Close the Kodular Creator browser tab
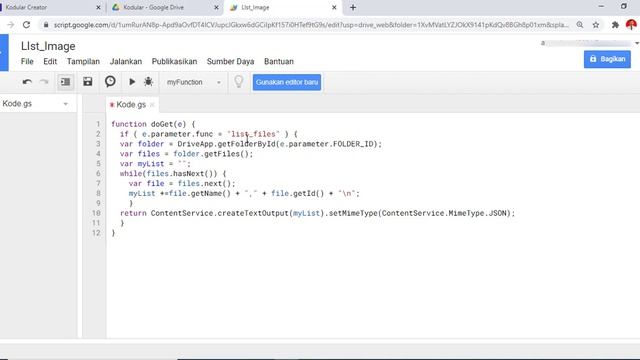640x360 pixels. point(98,7)
